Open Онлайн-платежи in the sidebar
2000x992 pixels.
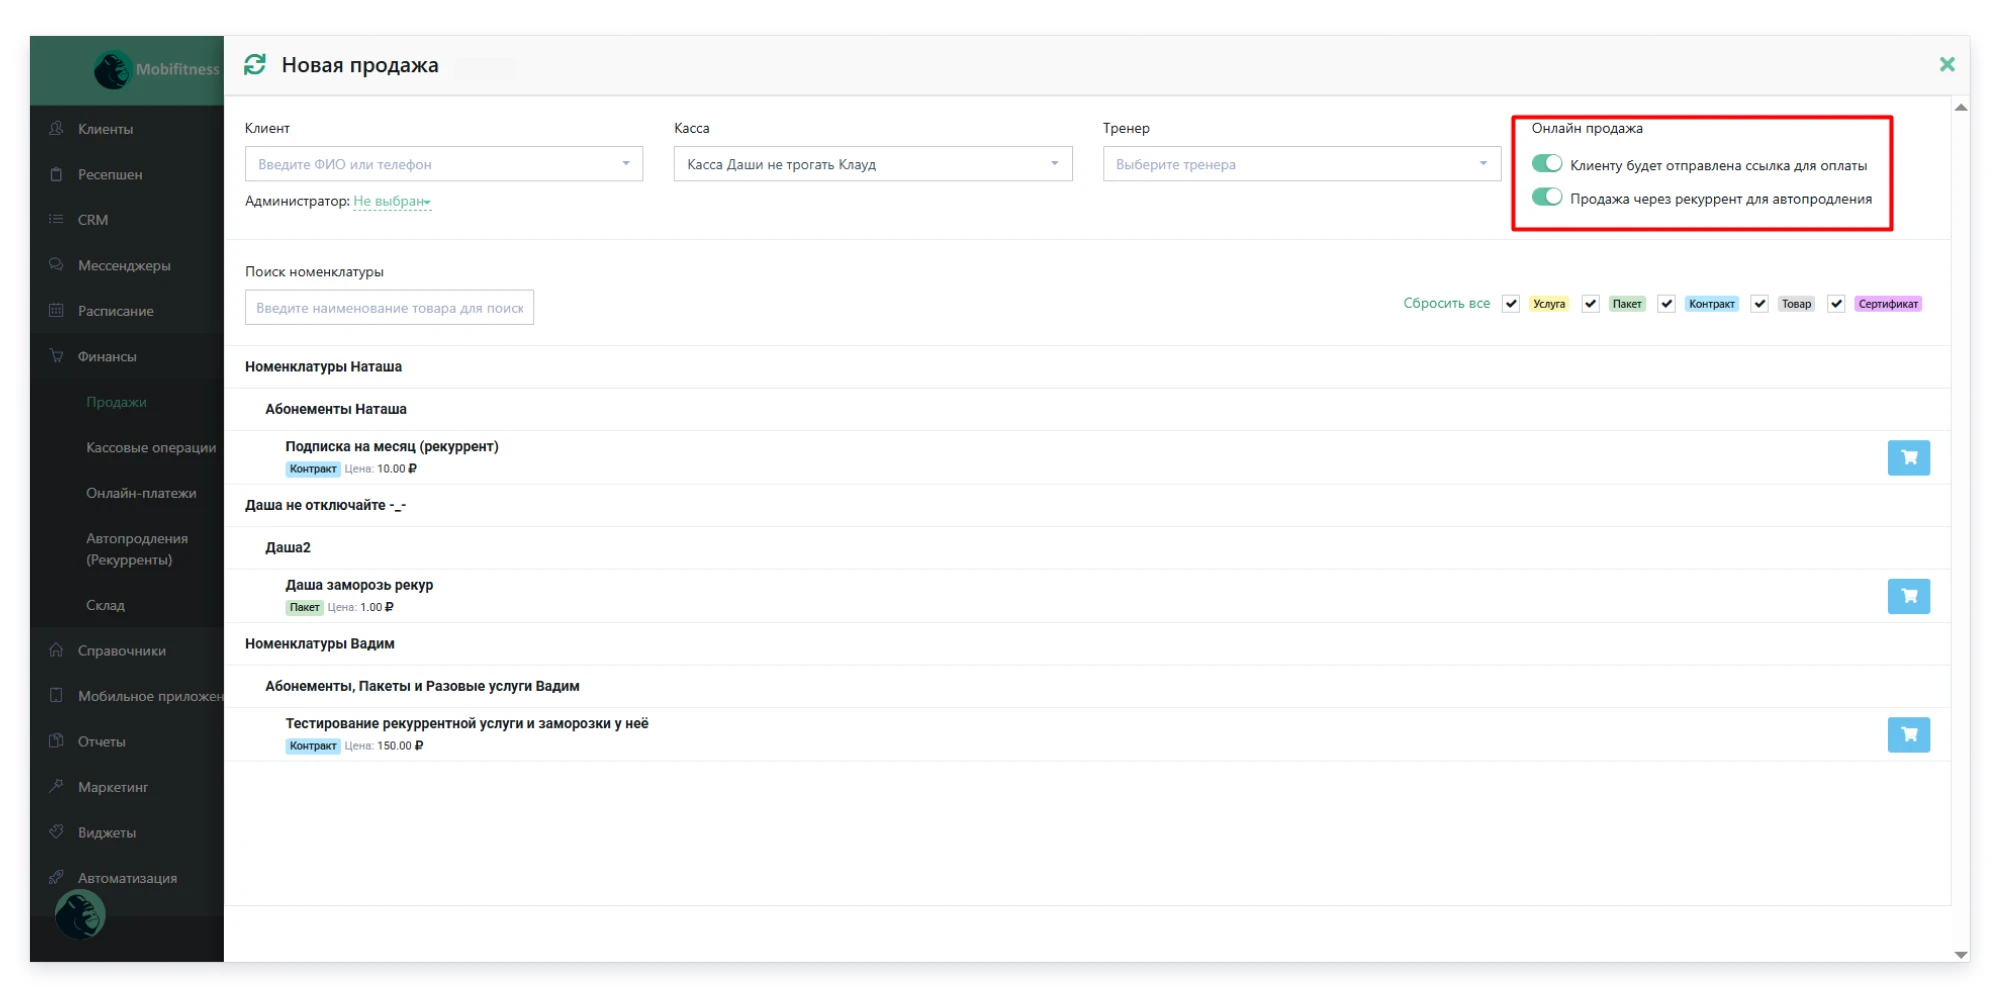[141, 493]
